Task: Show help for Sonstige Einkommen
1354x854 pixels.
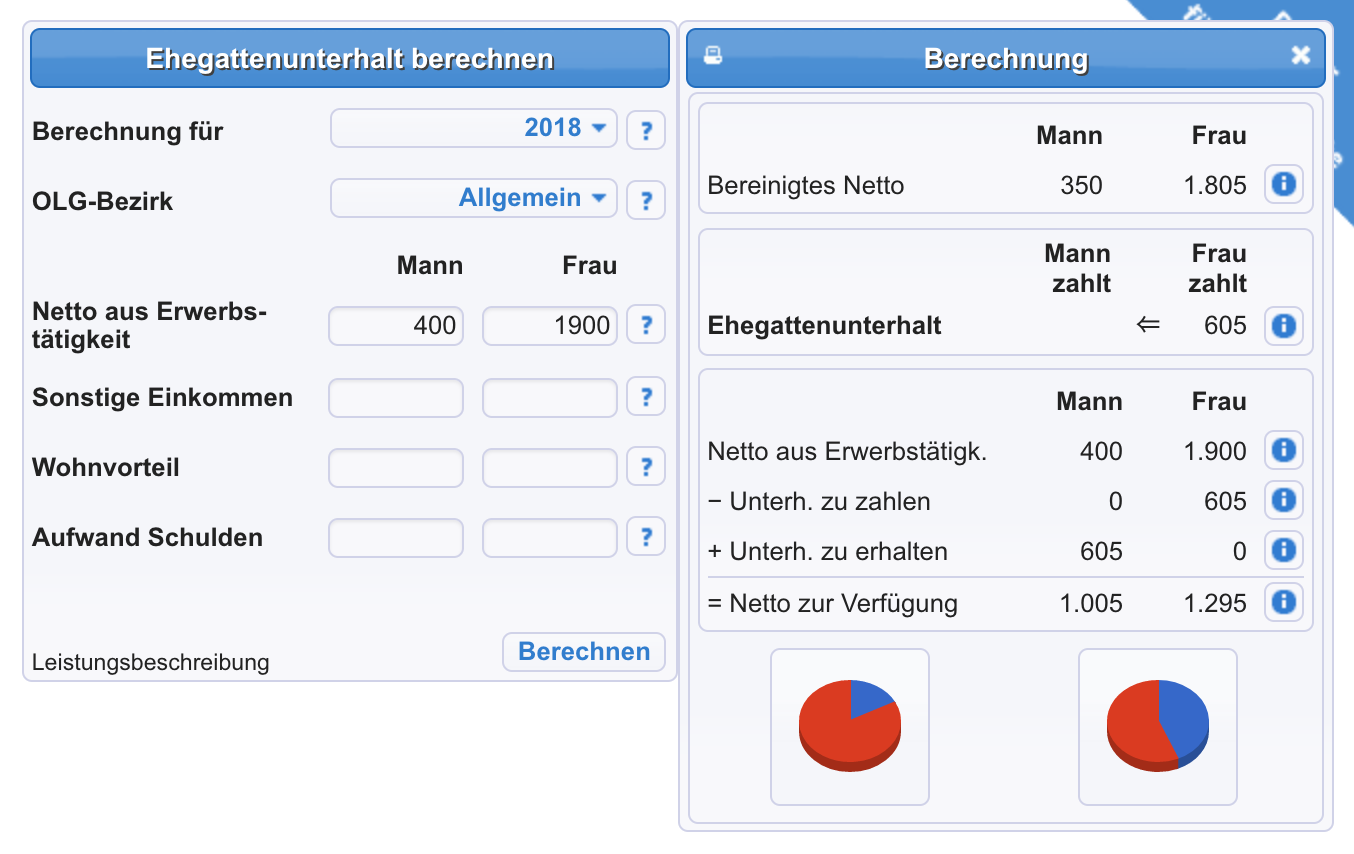Action: coord(646,397)
